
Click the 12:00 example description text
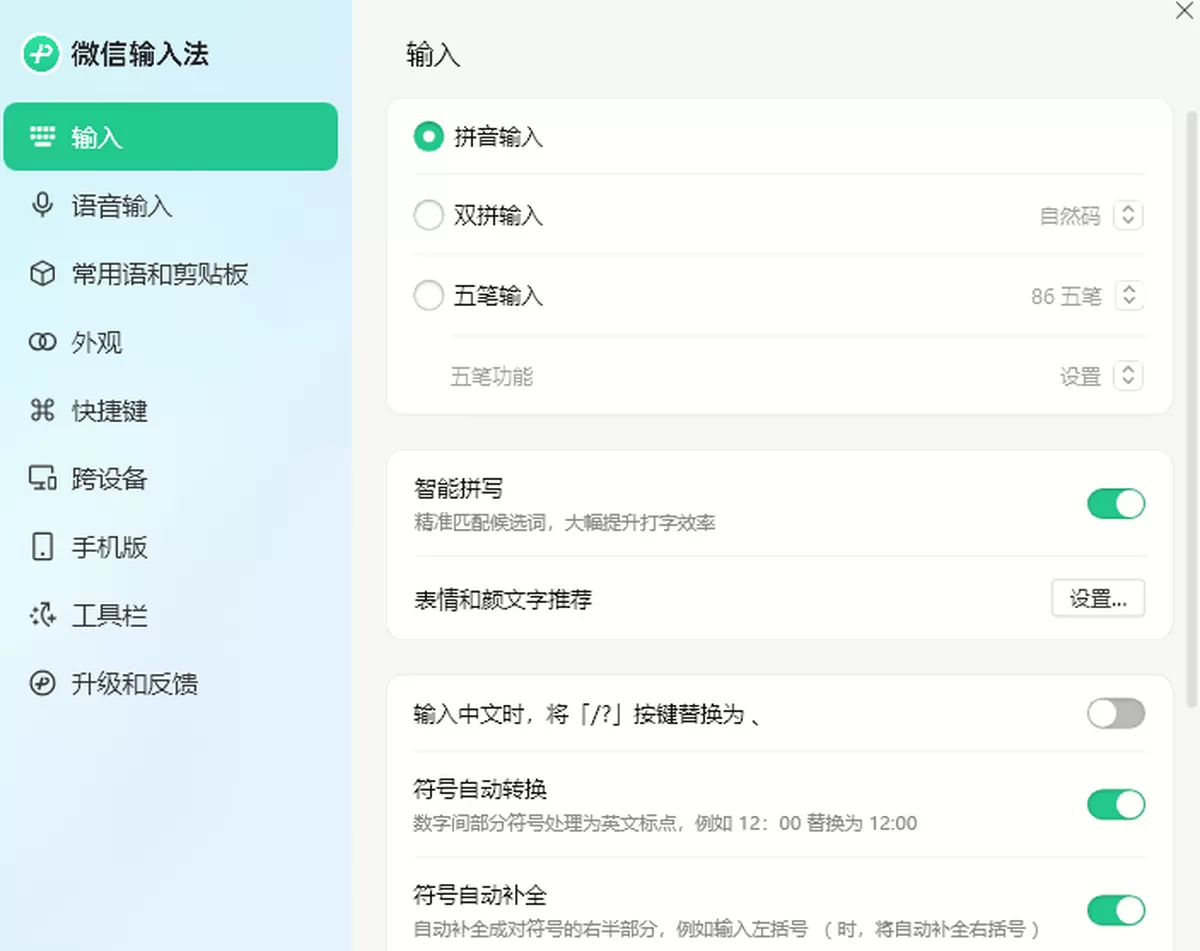pyautogui.click(x=665, y=823)
